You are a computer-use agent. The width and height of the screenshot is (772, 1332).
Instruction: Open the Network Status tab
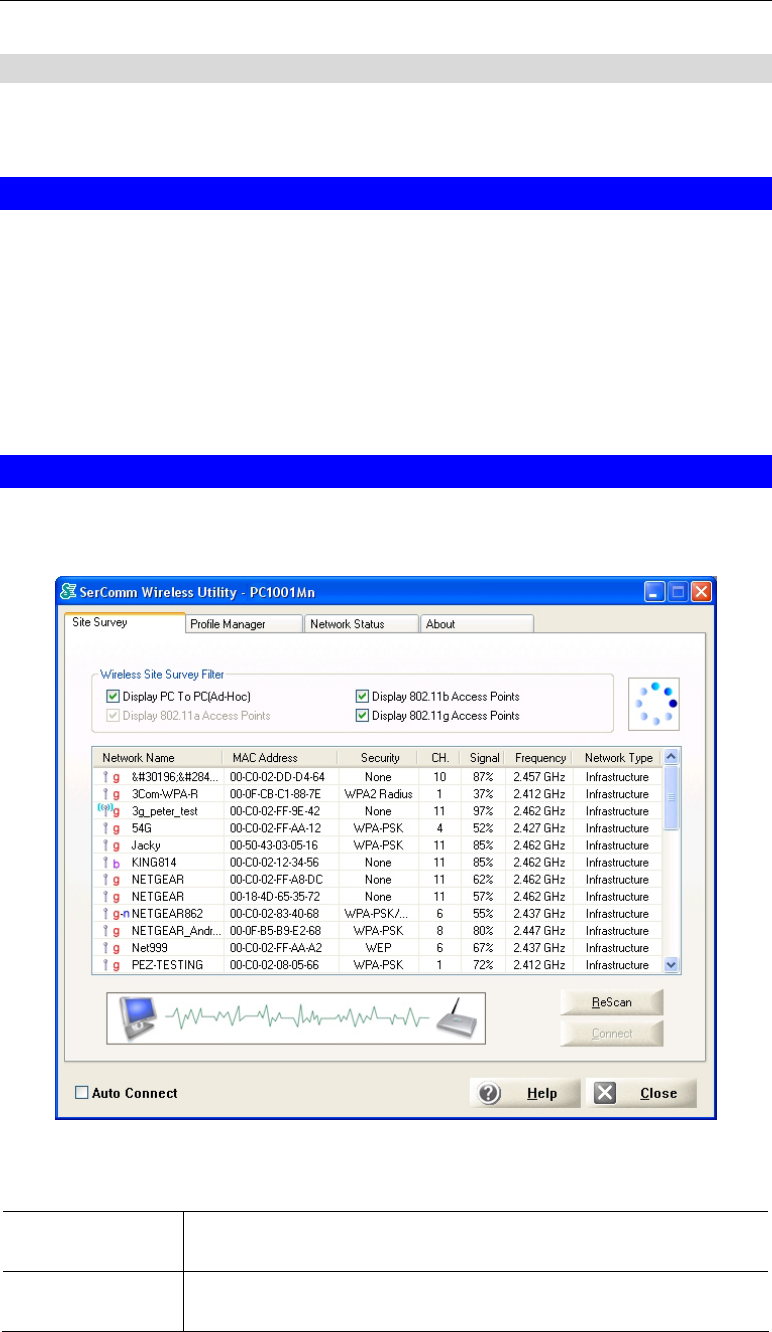pyautogui.click(x=360, y=624)
